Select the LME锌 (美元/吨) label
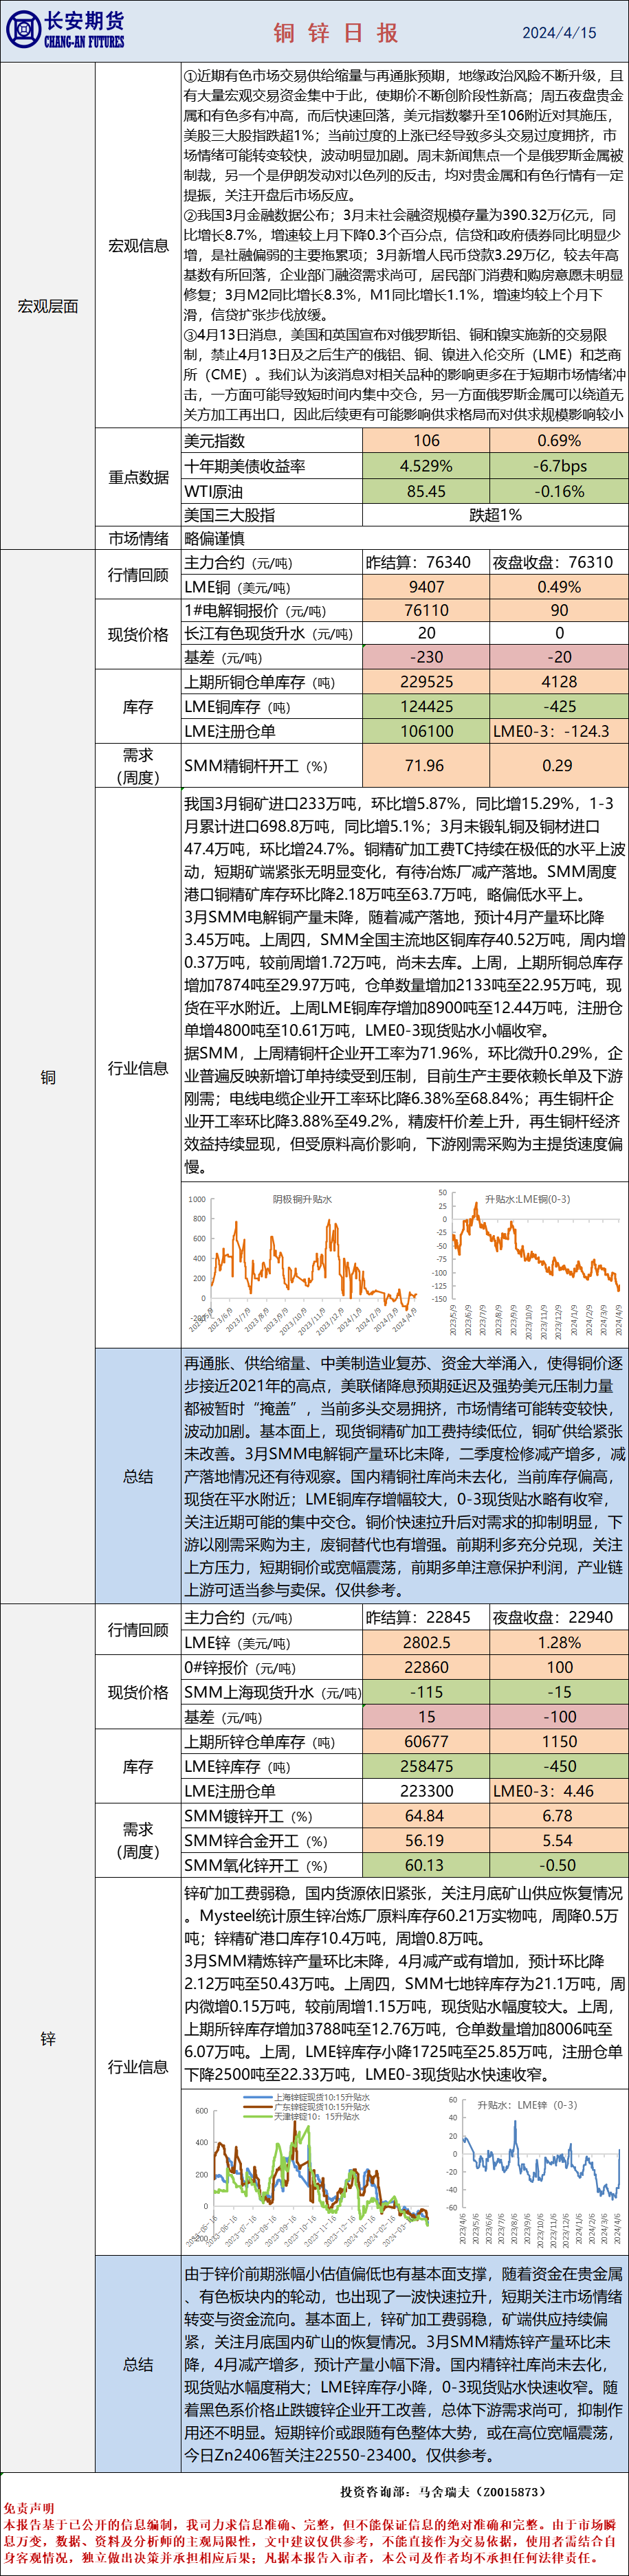629x2576 pixels. tap(237, 1642)
